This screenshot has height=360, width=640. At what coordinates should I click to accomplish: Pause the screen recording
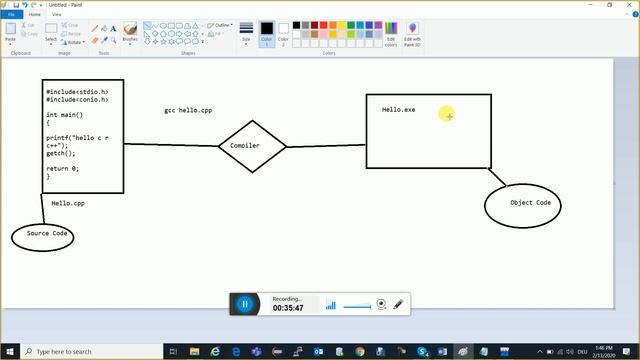[244, 304]
